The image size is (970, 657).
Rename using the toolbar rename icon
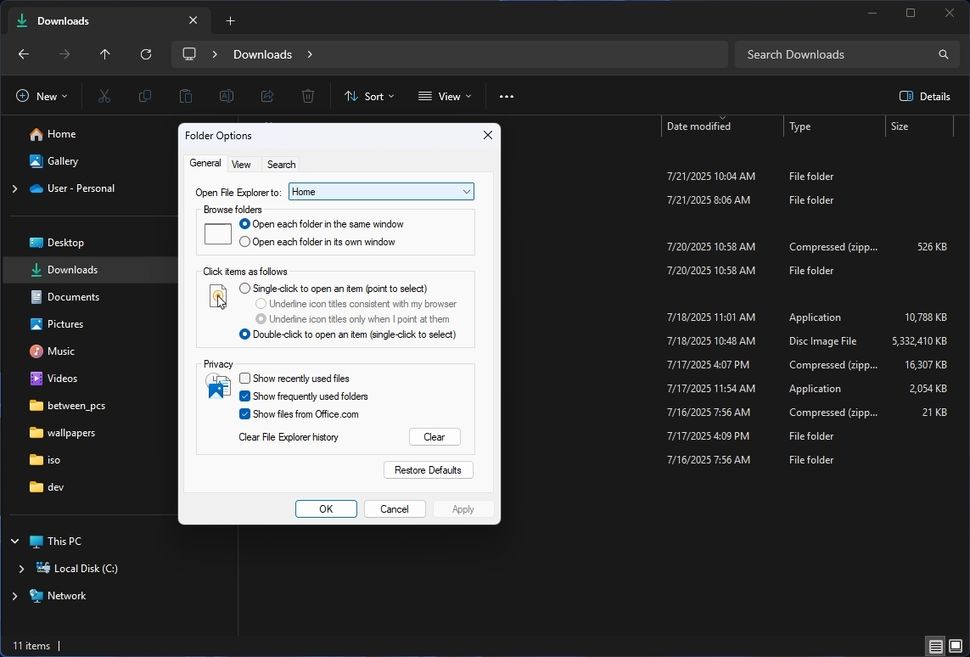(x=226, y=95)
